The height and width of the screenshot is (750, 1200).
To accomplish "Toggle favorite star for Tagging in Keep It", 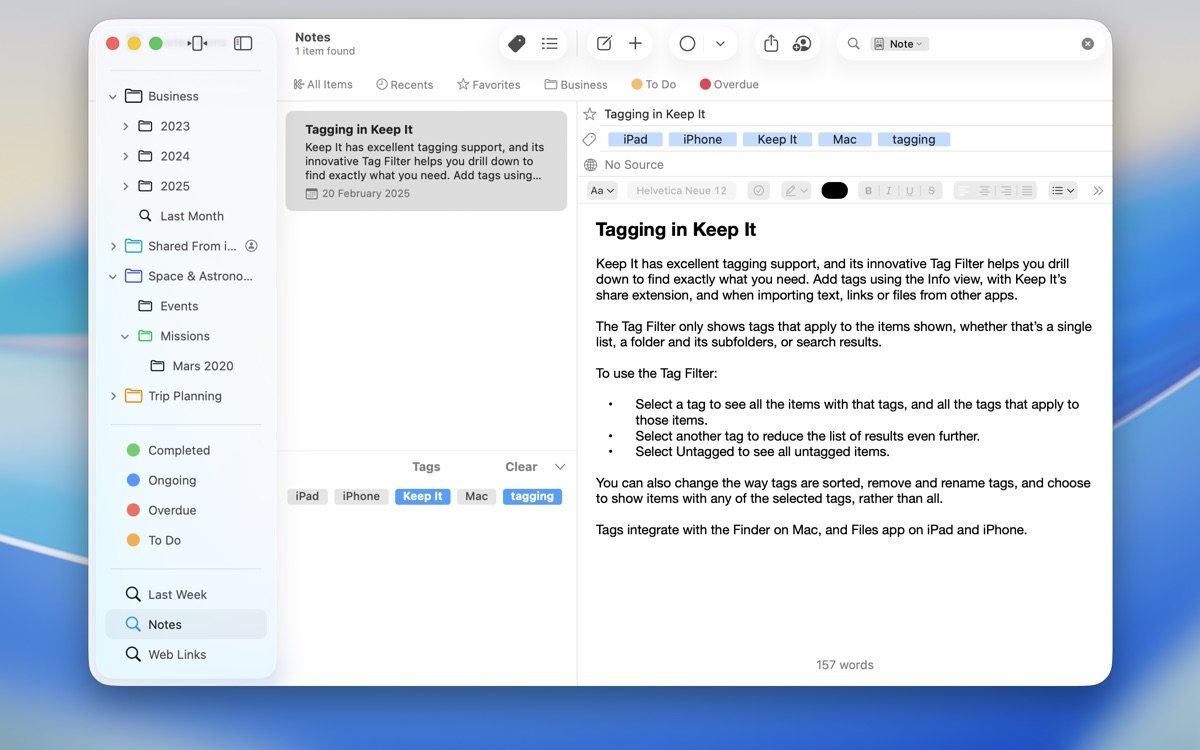I will (x=590, y=114).
